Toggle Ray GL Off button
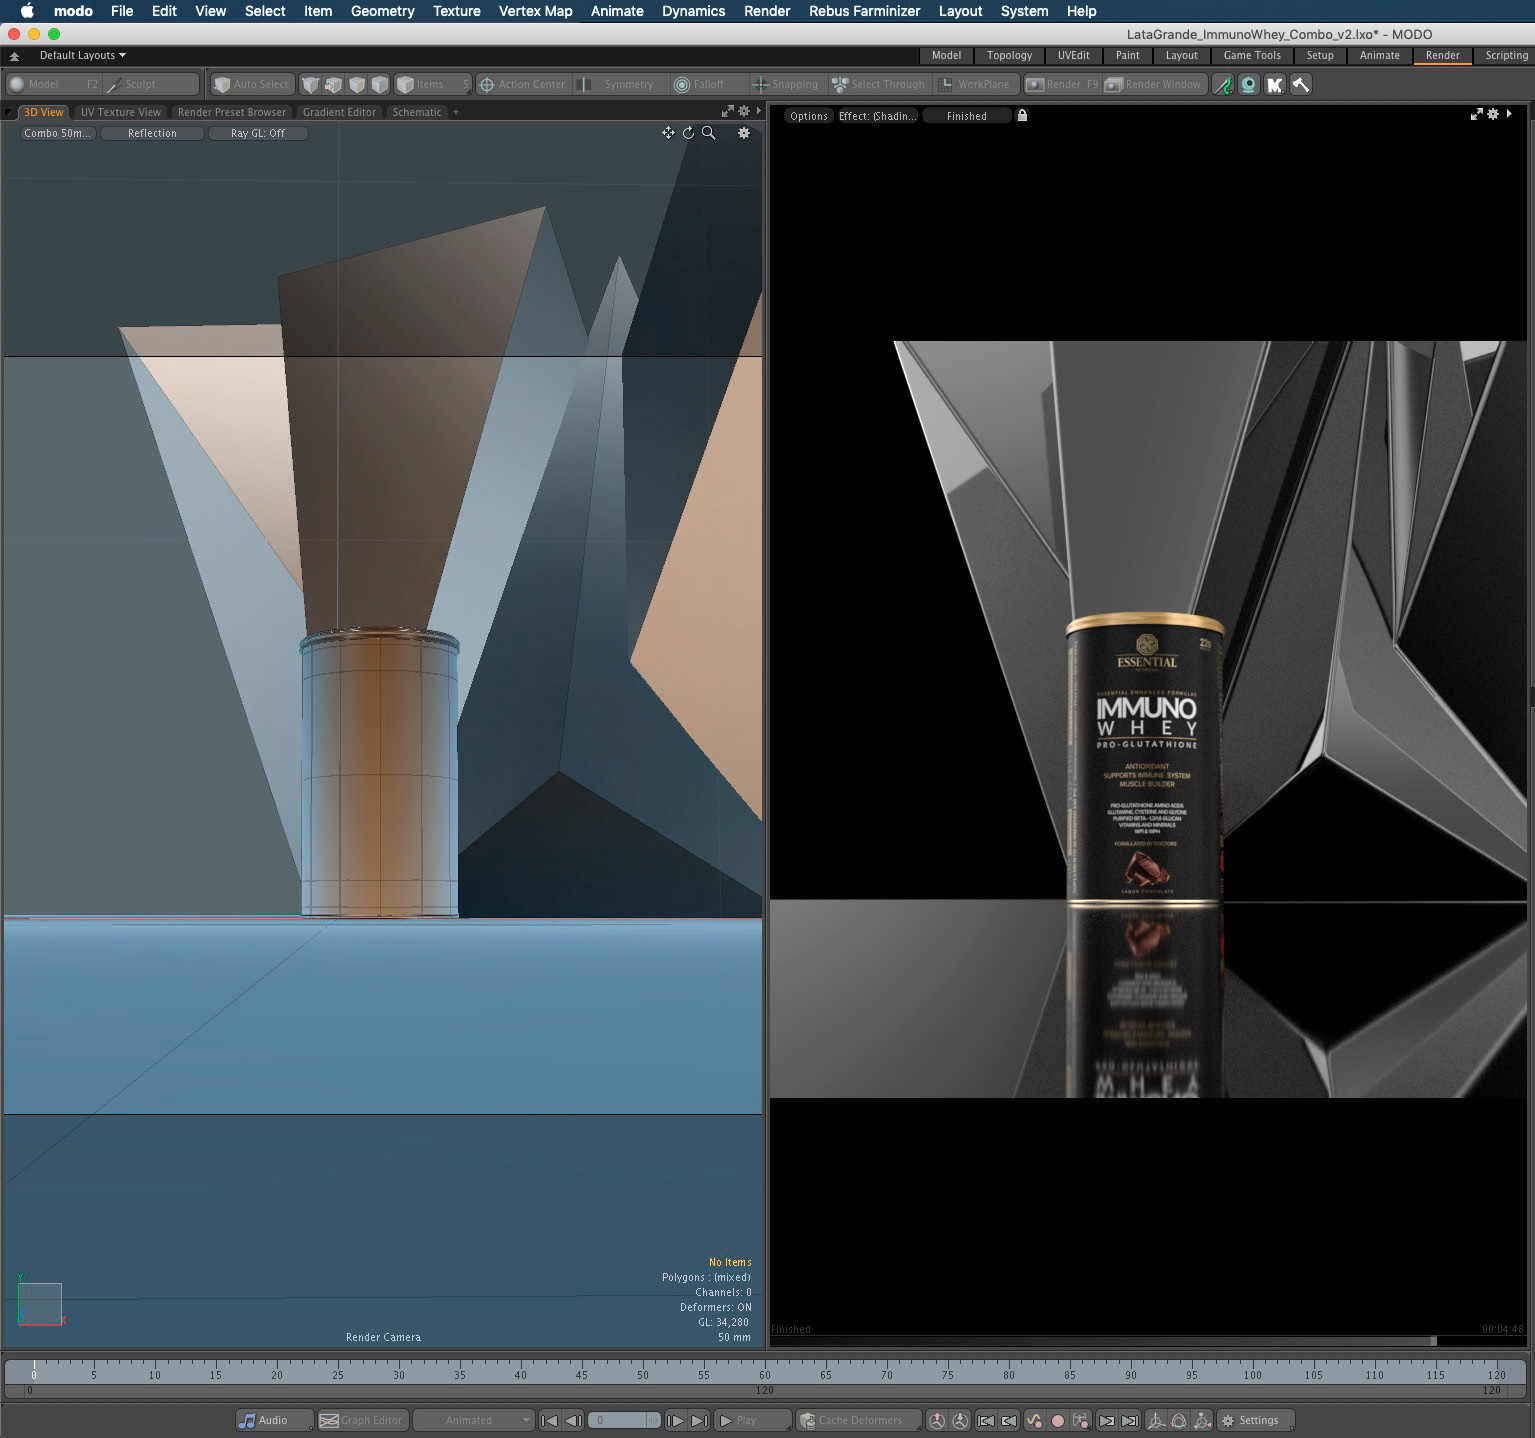The image size is (1535, 1438). coord(257,133)
